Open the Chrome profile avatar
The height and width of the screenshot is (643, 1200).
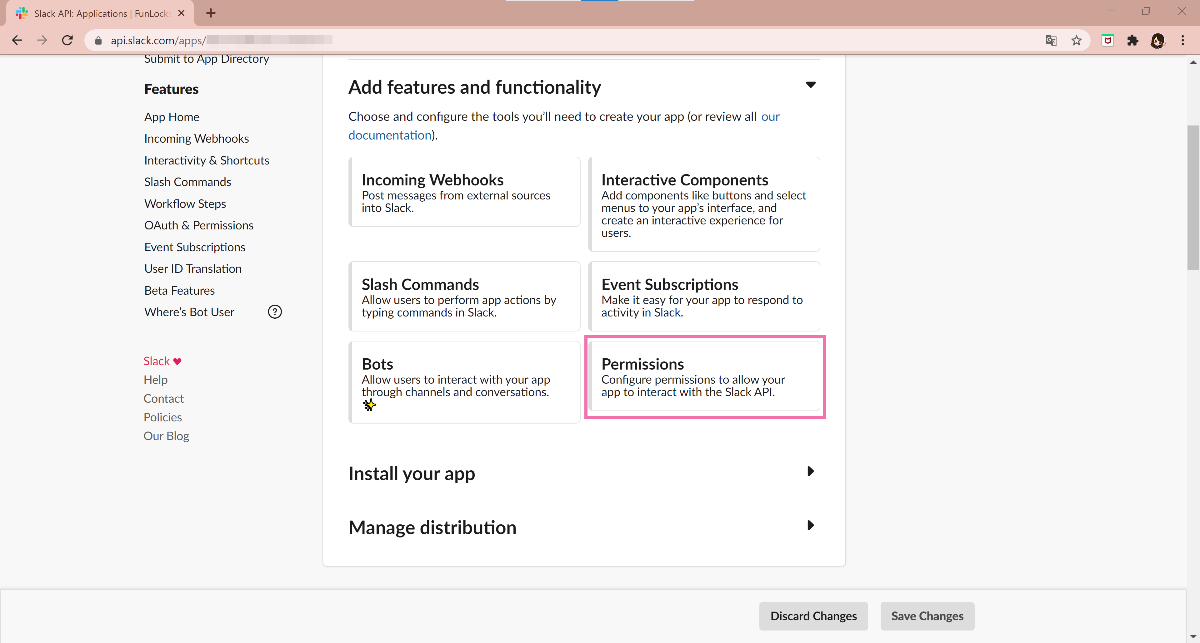pos(1157,41)
